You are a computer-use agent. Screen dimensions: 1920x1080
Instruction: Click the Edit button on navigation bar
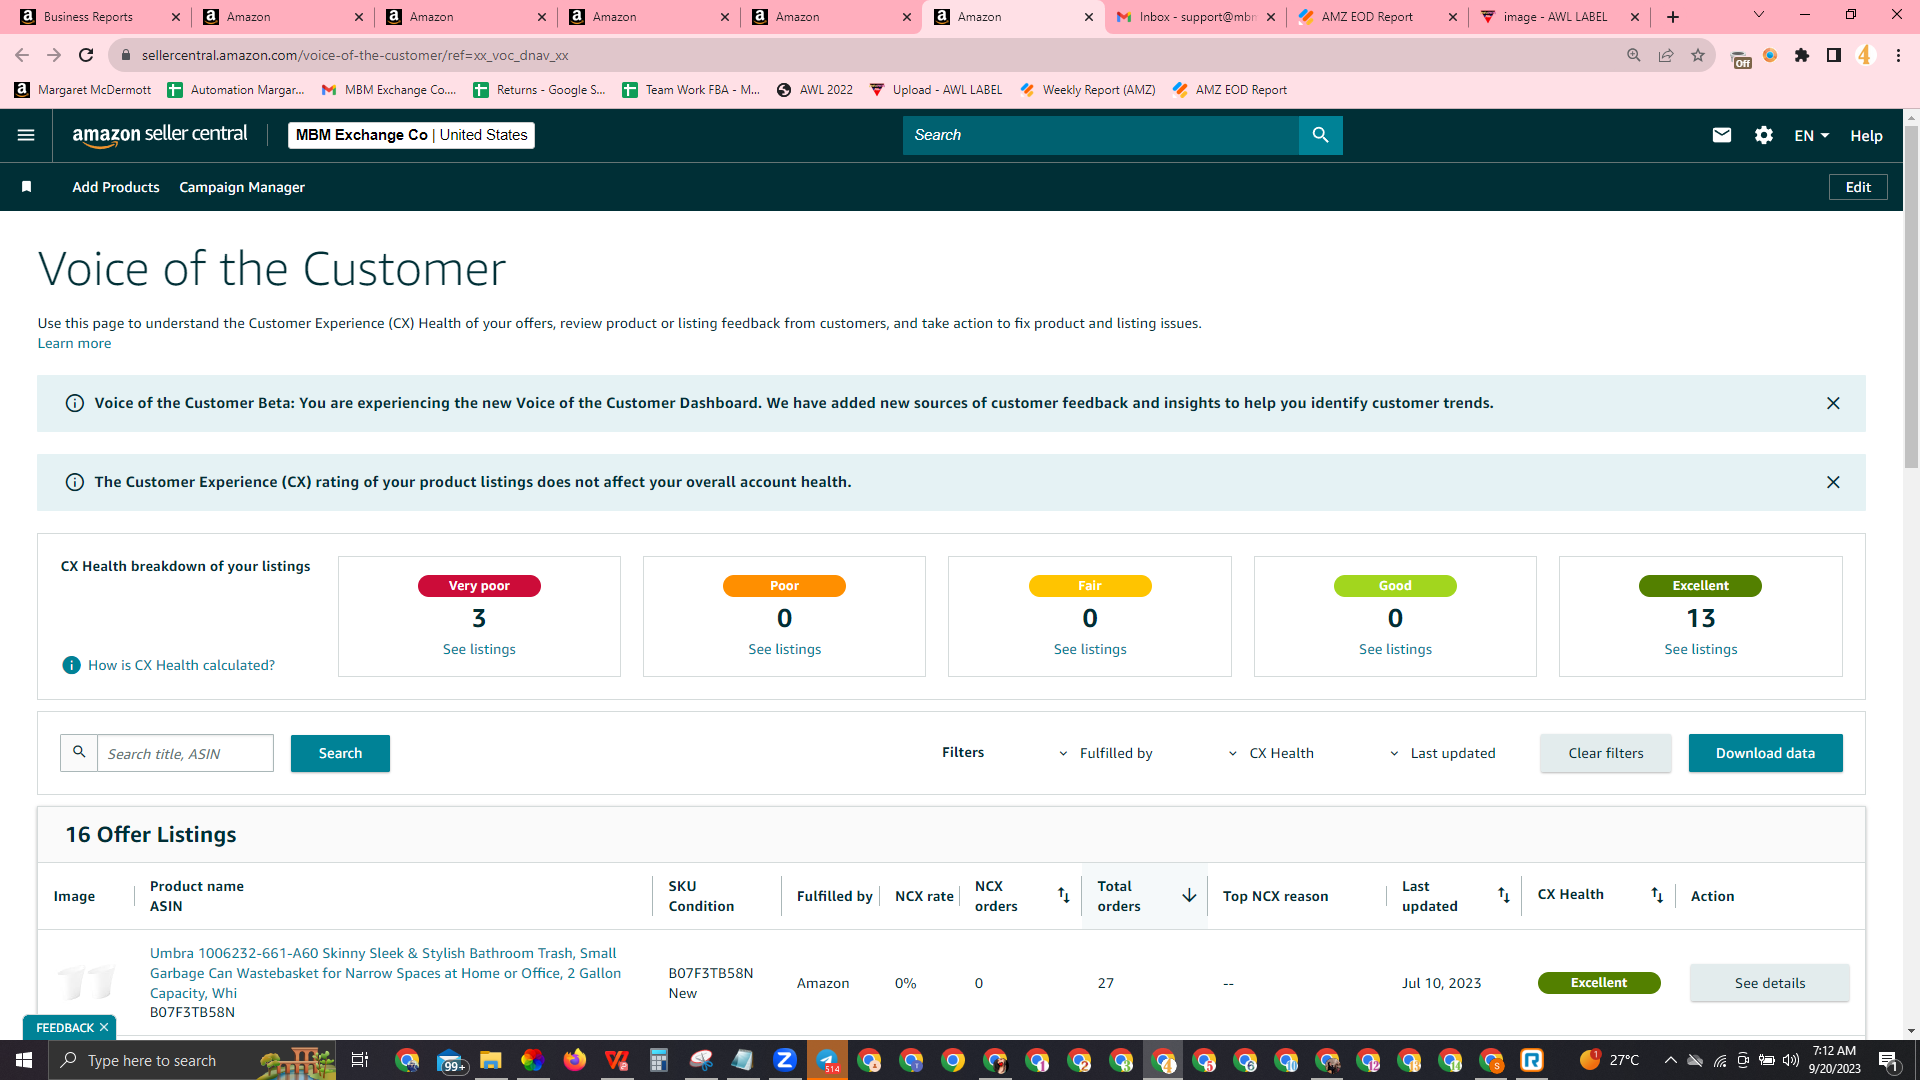(x=1858, y=187)
